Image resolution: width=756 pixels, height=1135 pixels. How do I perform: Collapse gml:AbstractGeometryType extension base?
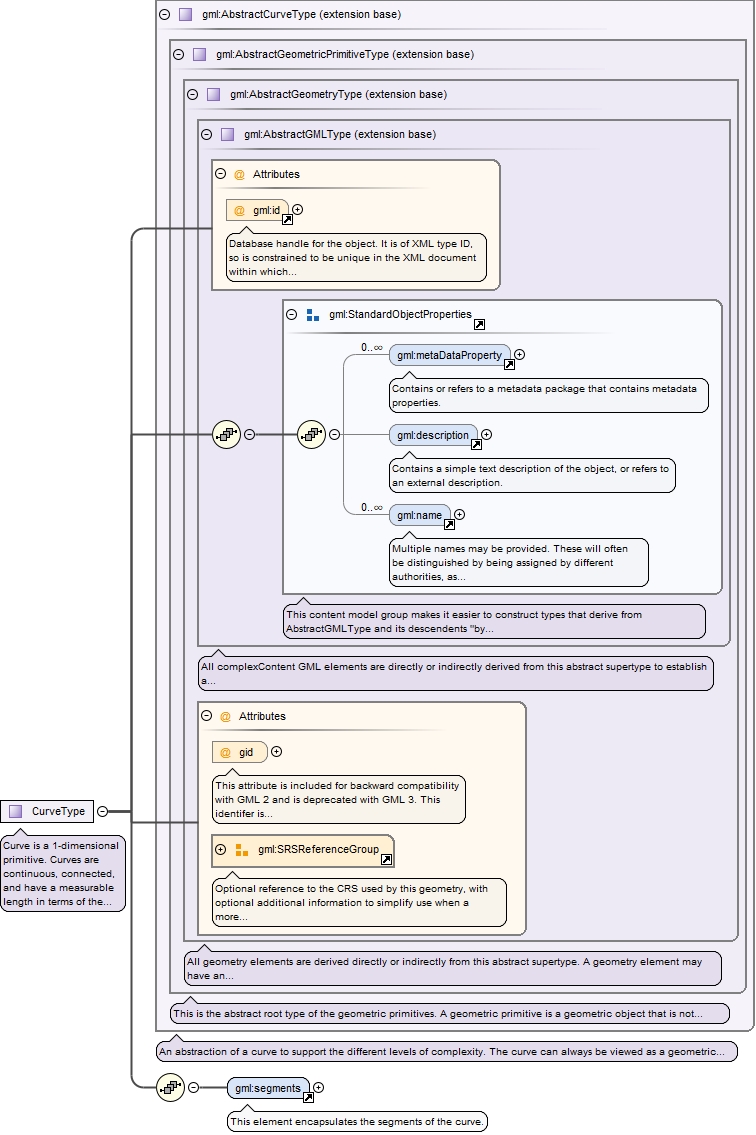tap(192, 94)
